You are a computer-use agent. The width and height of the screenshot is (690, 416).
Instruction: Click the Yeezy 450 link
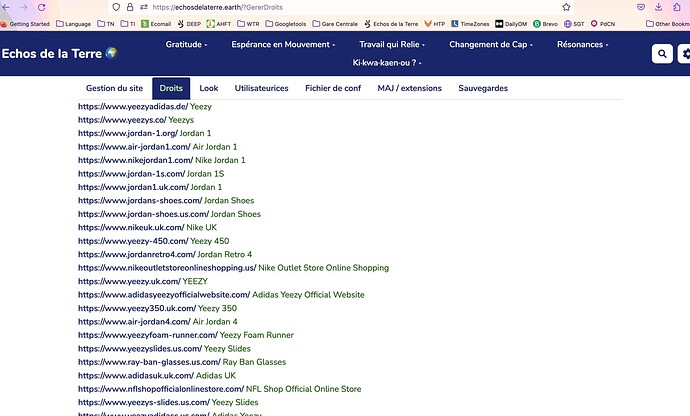coord(209,241)
